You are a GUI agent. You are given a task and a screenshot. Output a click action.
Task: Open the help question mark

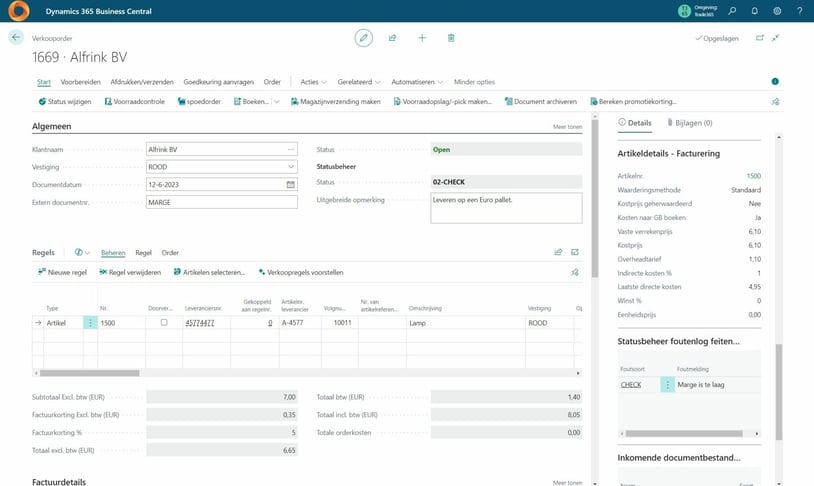click(x=799, y=11)
